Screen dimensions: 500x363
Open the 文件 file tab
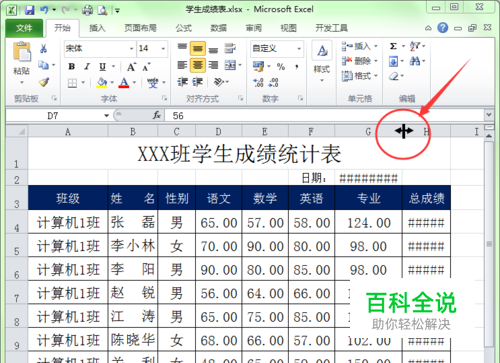[x=24, y=28]
